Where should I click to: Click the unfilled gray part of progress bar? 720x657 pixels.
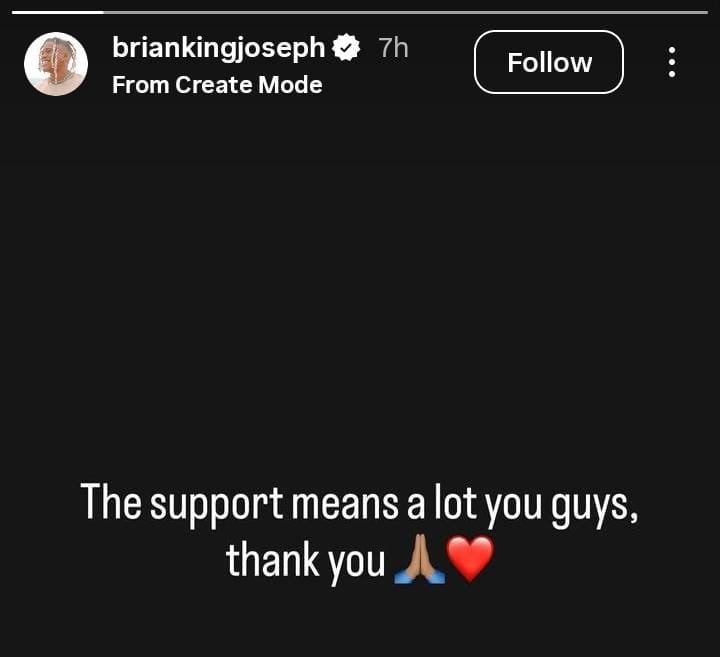pos(406,12)
